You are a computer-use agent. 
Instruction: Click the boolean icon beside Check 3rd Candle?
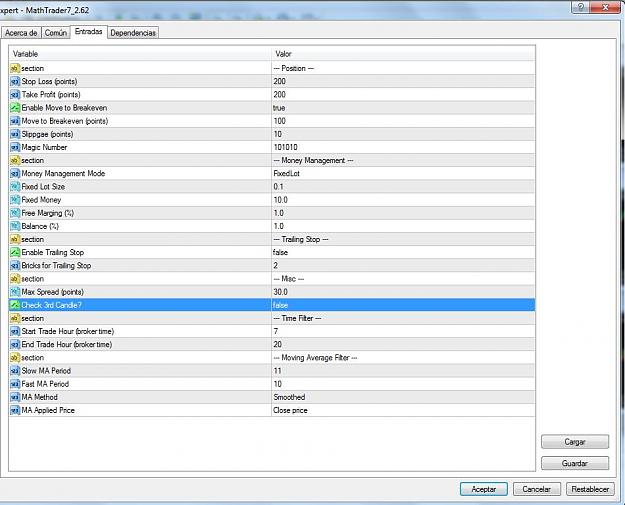[x=15, y=305]
